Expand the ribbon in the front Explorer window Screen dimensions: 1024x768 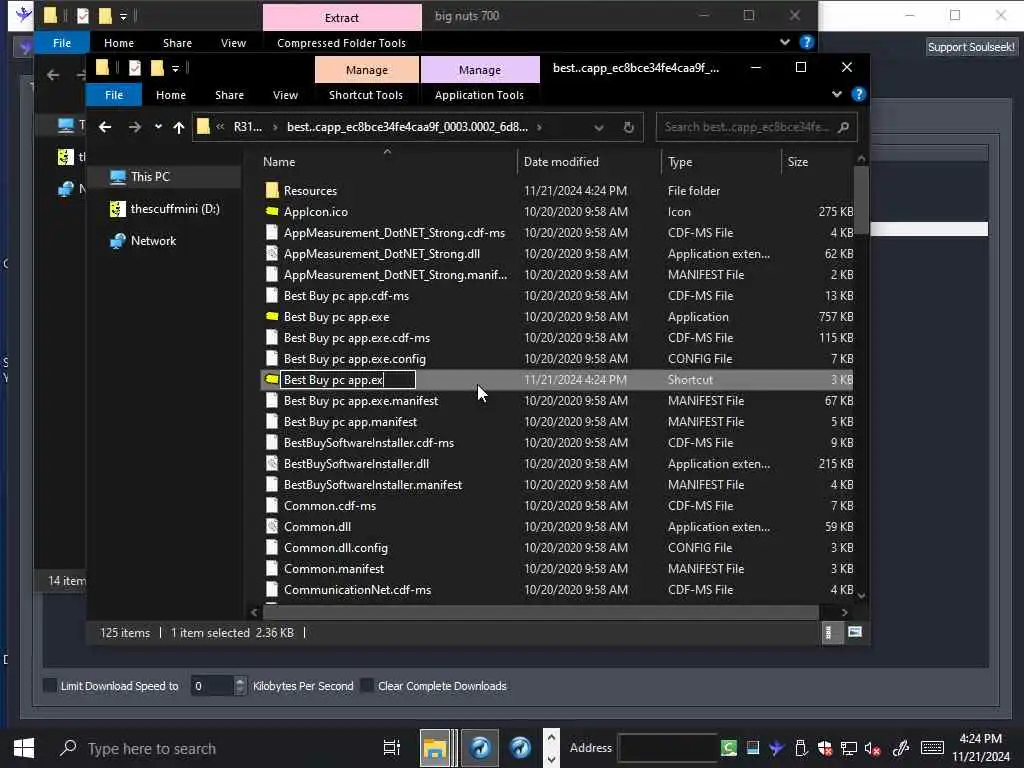coord(837,95)
